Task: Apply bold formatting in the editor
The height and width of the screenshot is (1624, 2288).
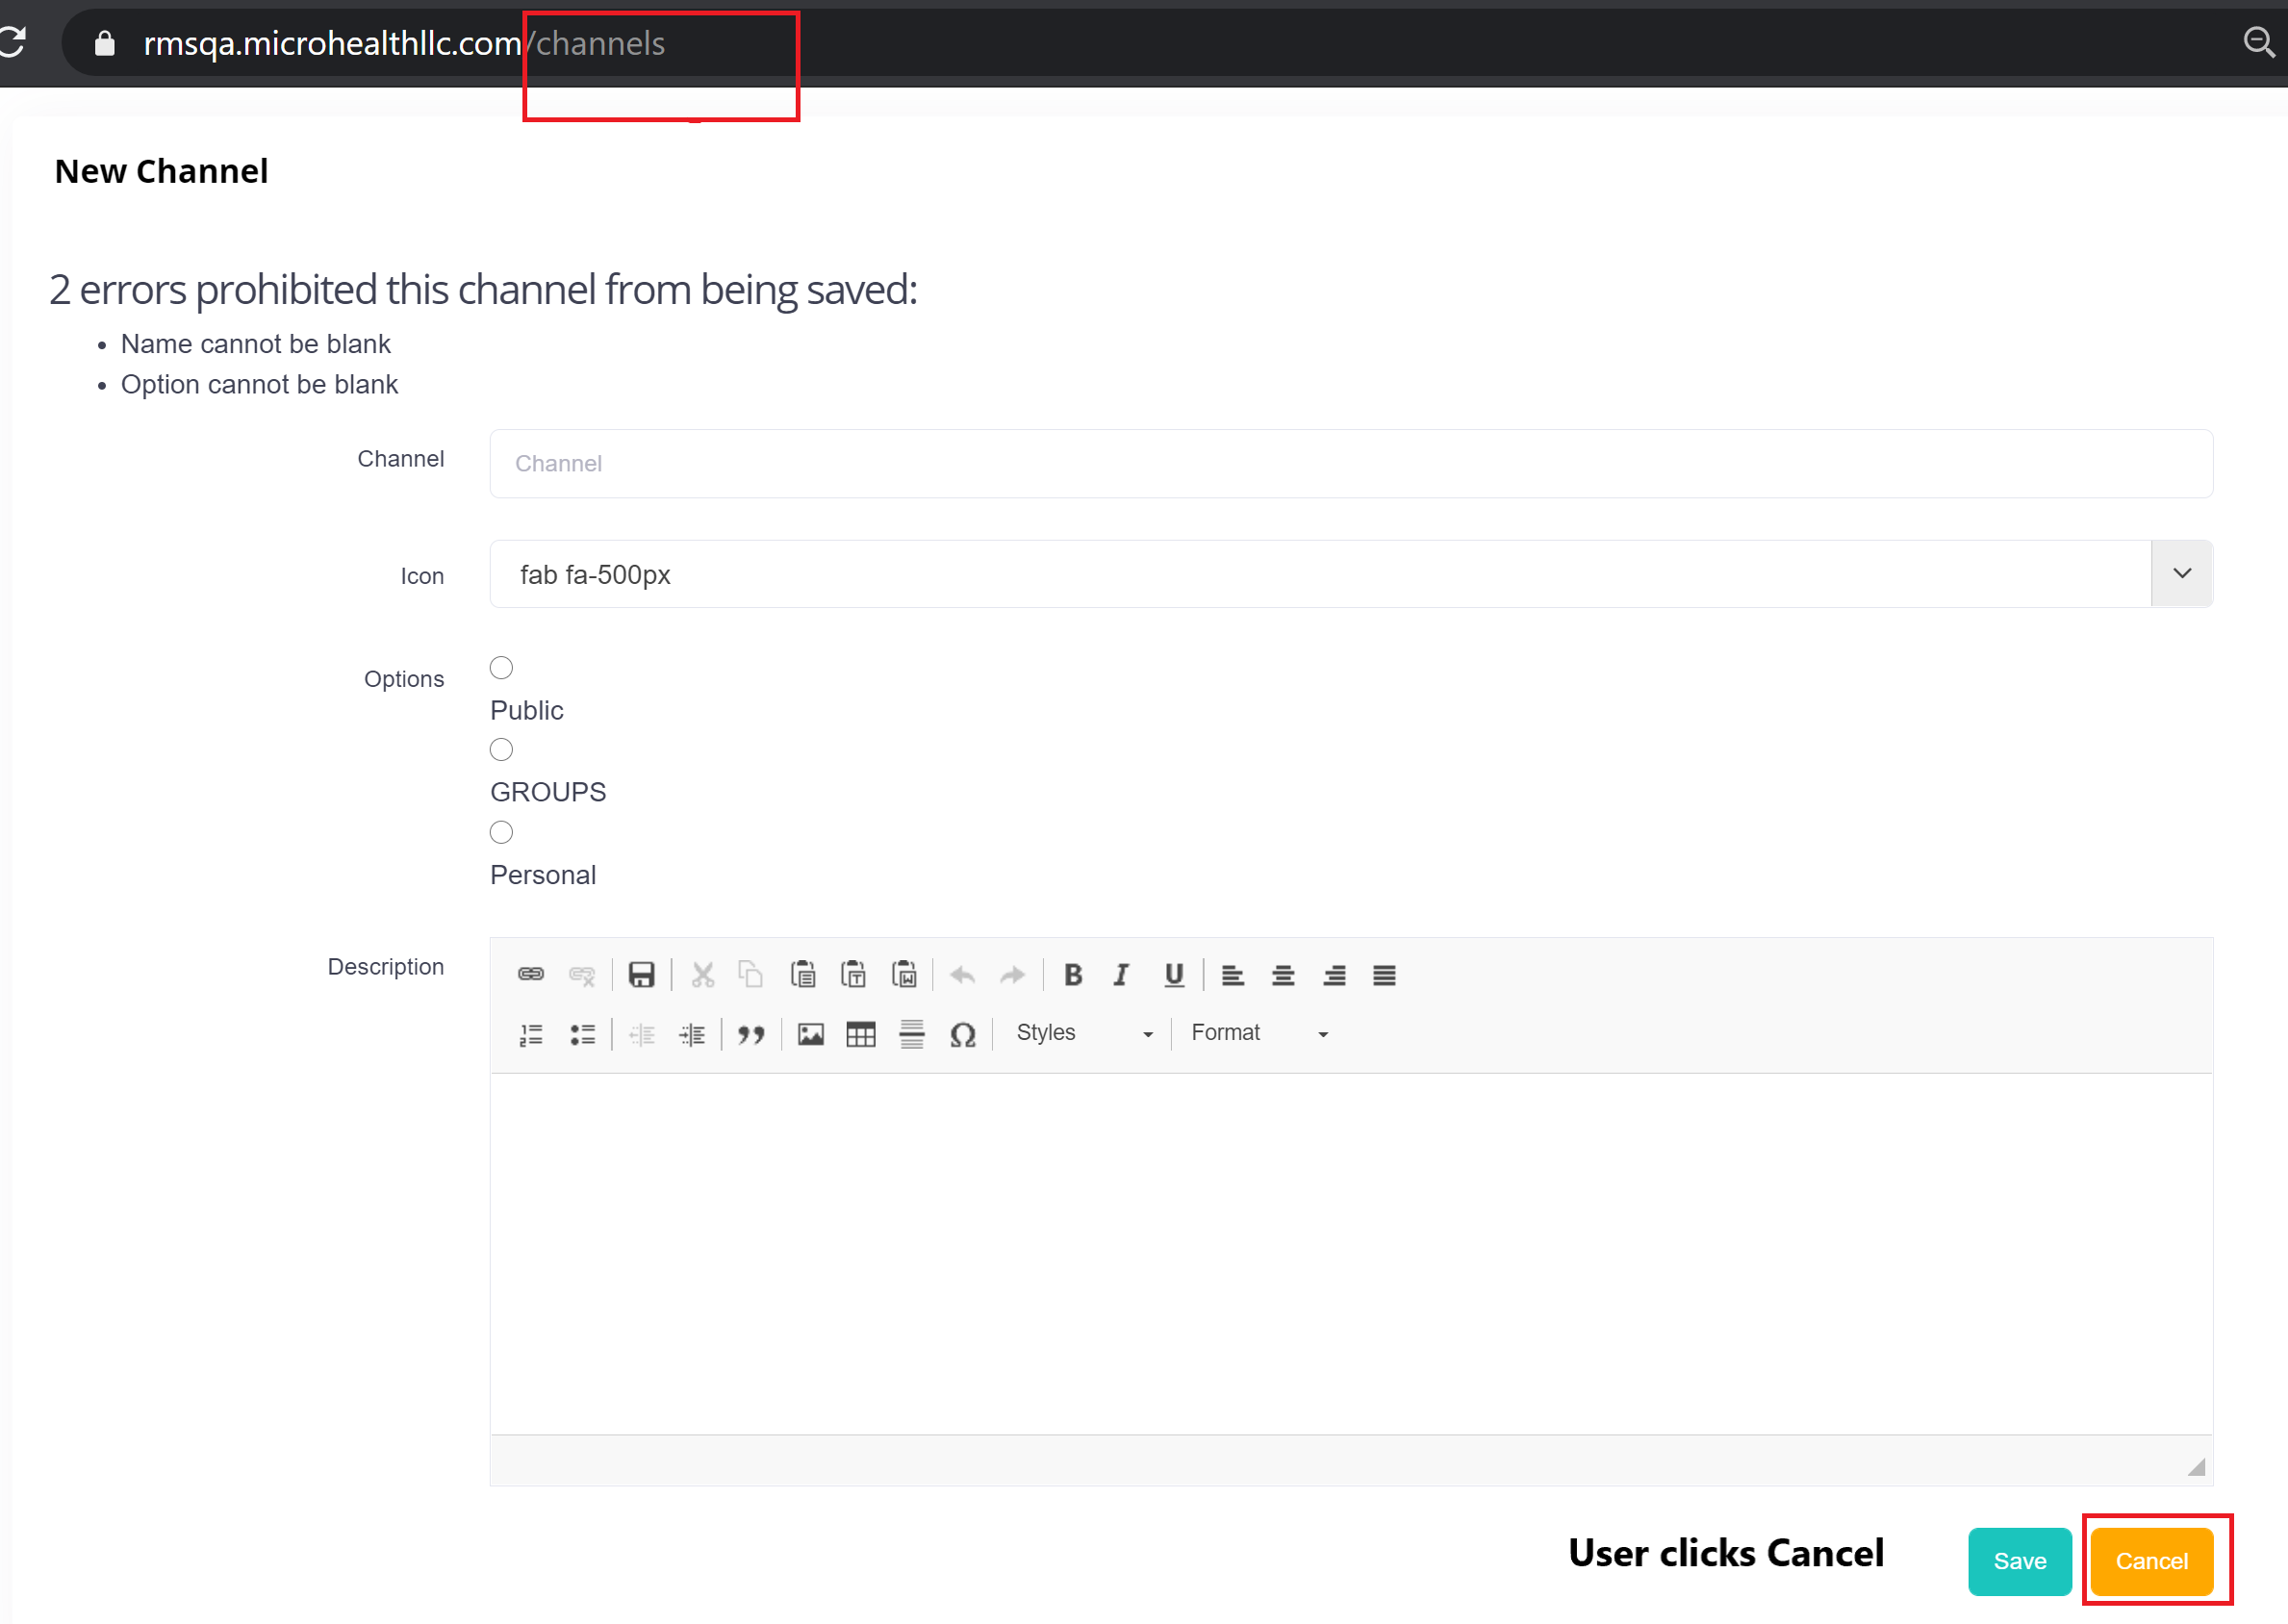Action: tap(1072, 975)
